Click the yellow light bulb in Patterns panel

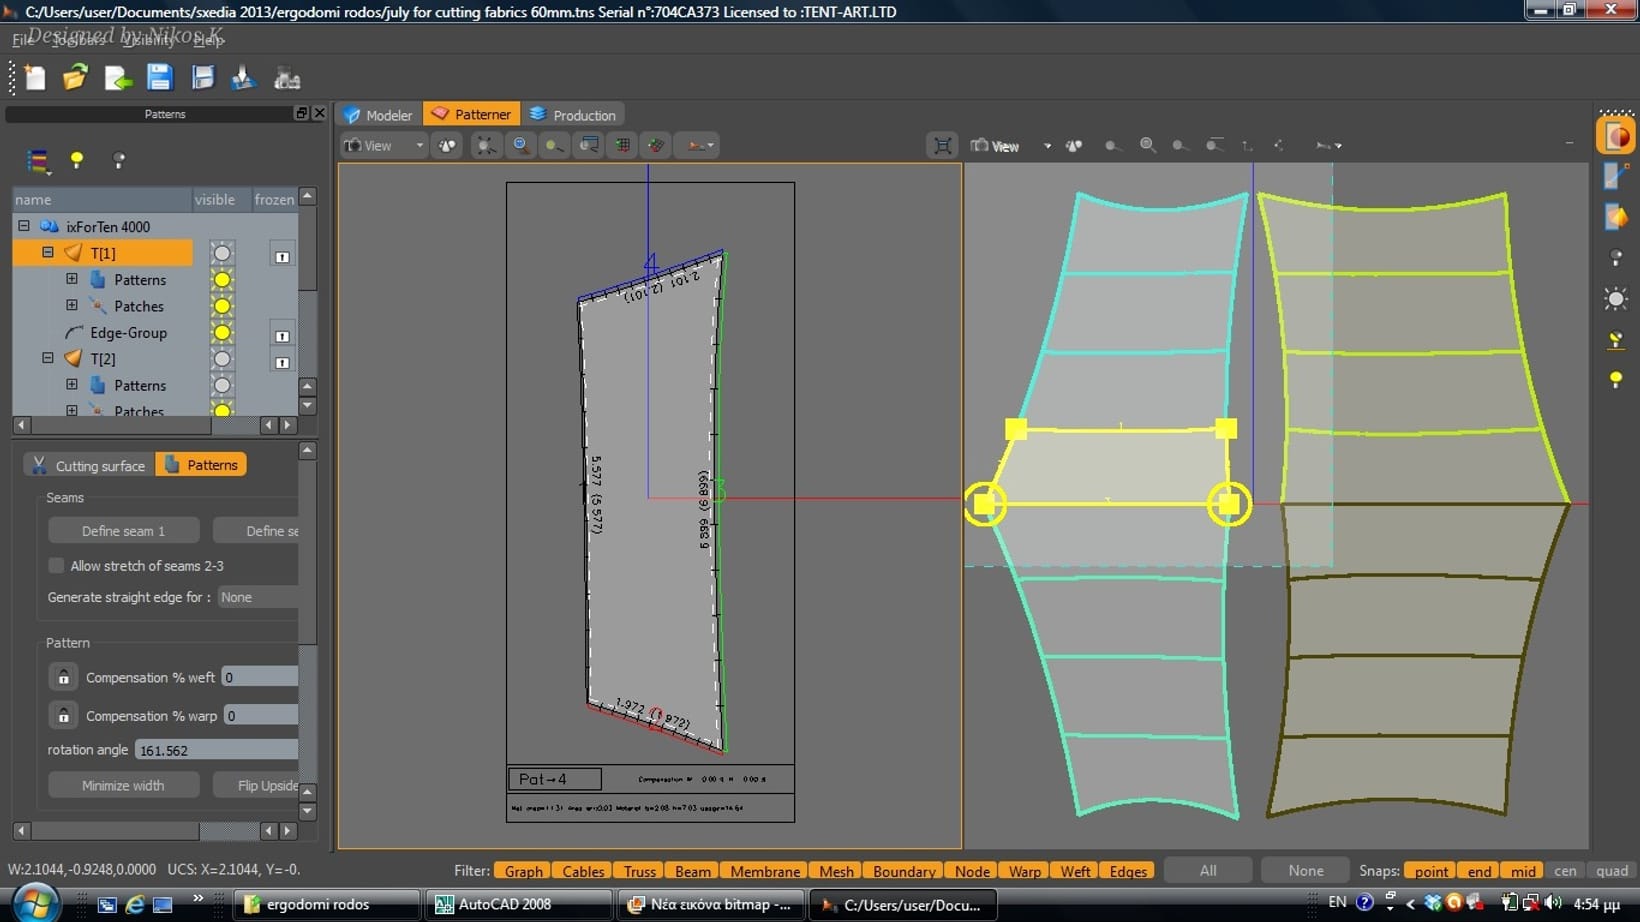coord(77,160)
